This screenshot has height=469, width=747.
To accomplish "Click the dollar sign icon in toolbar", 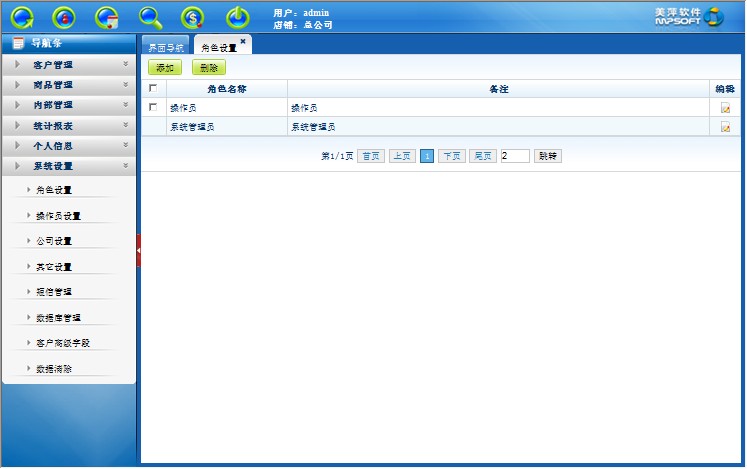I will coord(193,16).
